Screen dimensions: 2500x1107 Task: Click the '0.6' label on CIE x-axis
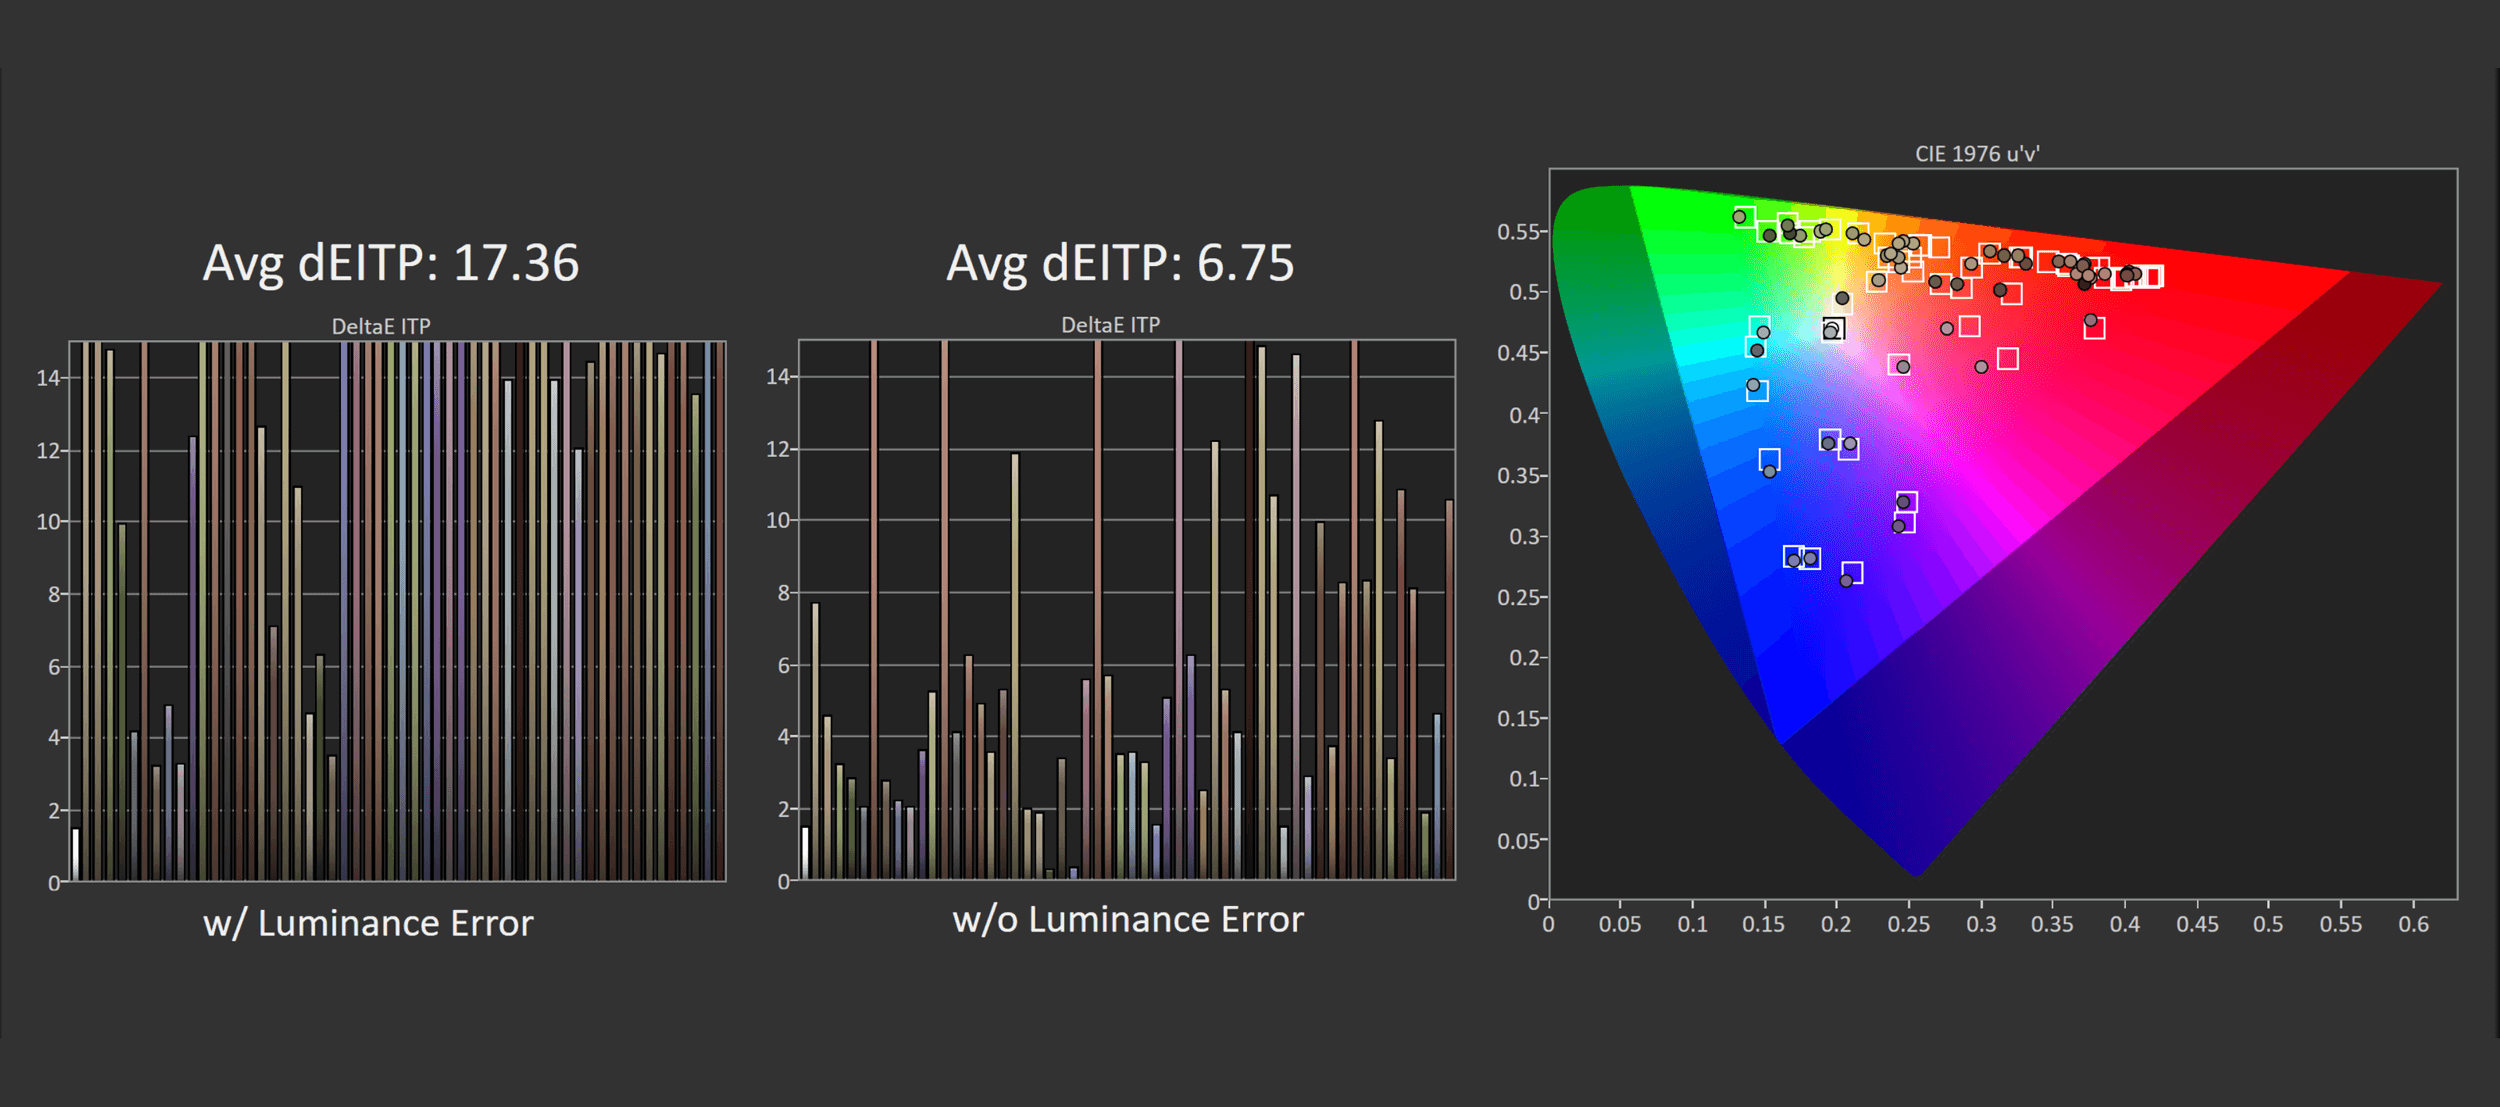2413,925
